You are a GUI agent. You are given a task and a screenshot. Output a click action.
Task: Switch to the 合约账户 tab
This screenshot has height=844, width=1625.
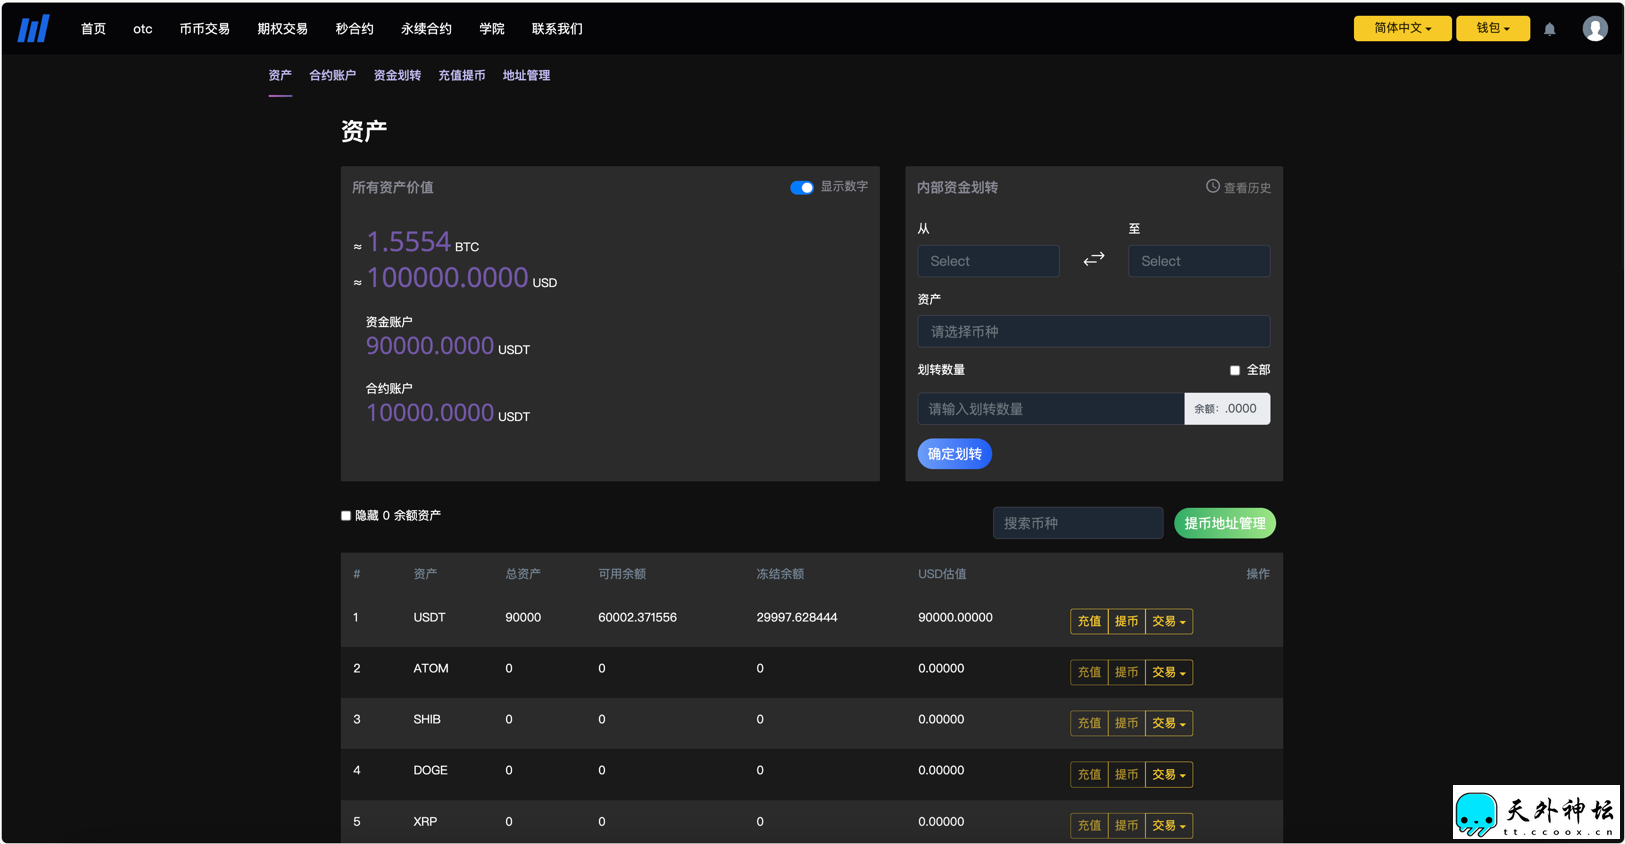(332, 75)
